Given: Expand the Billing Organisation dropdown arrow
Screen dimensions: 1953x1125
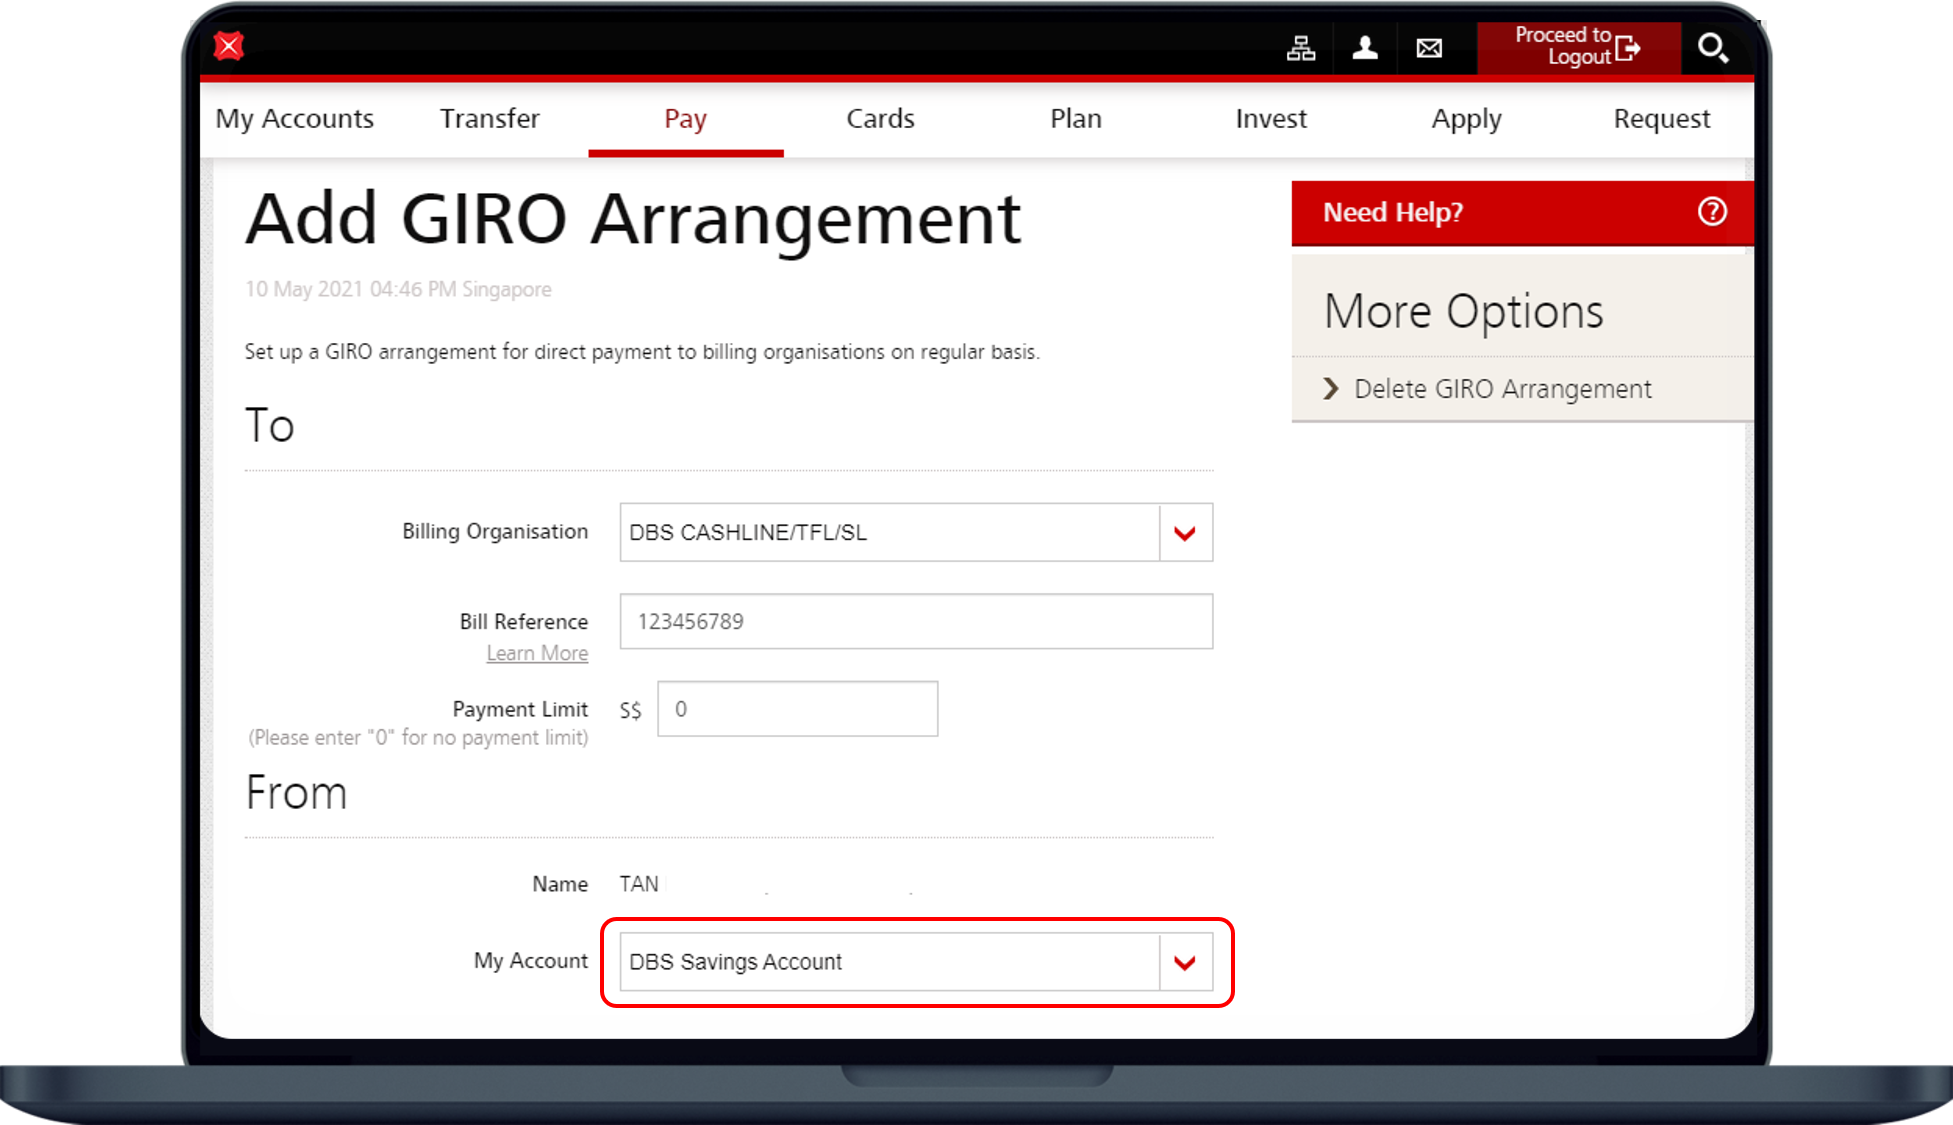Looking at the screenshot, I should tap(1185, 533).
